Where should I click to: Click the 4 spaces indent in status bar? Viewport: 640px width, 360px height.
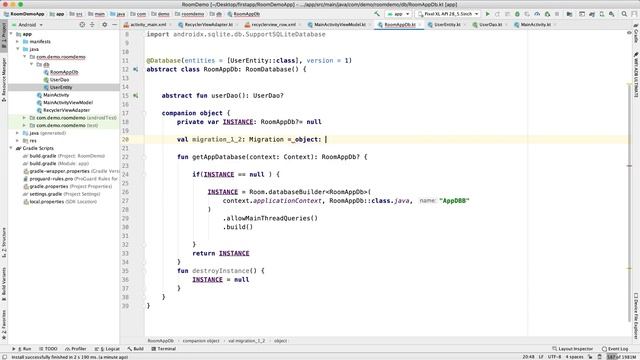[574, 357]
